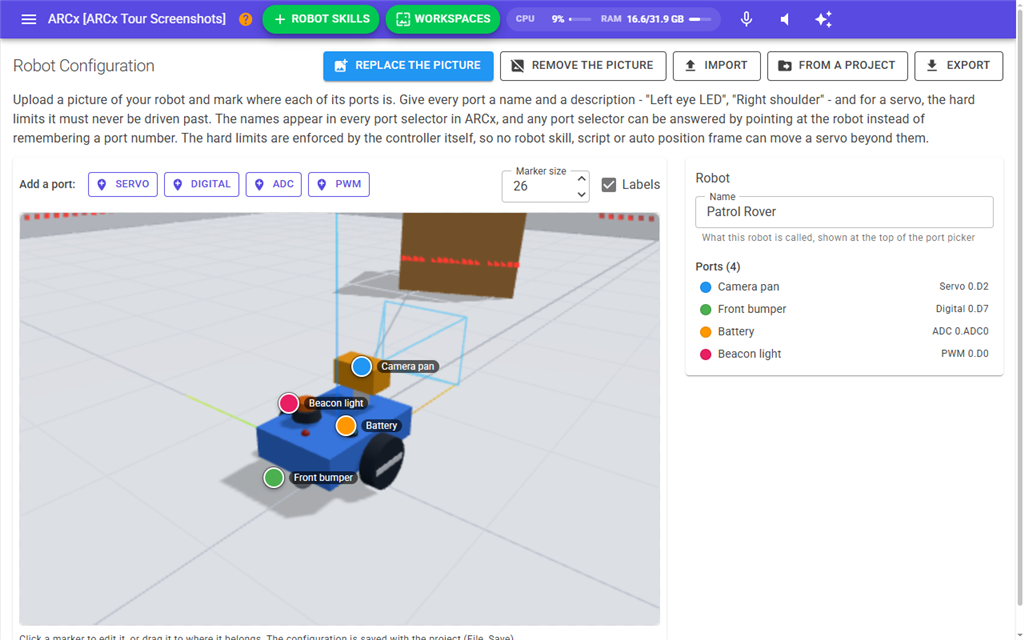Select Camera pan in Ports list
This screenshot has height=640, width=1024.
(844, 287)
